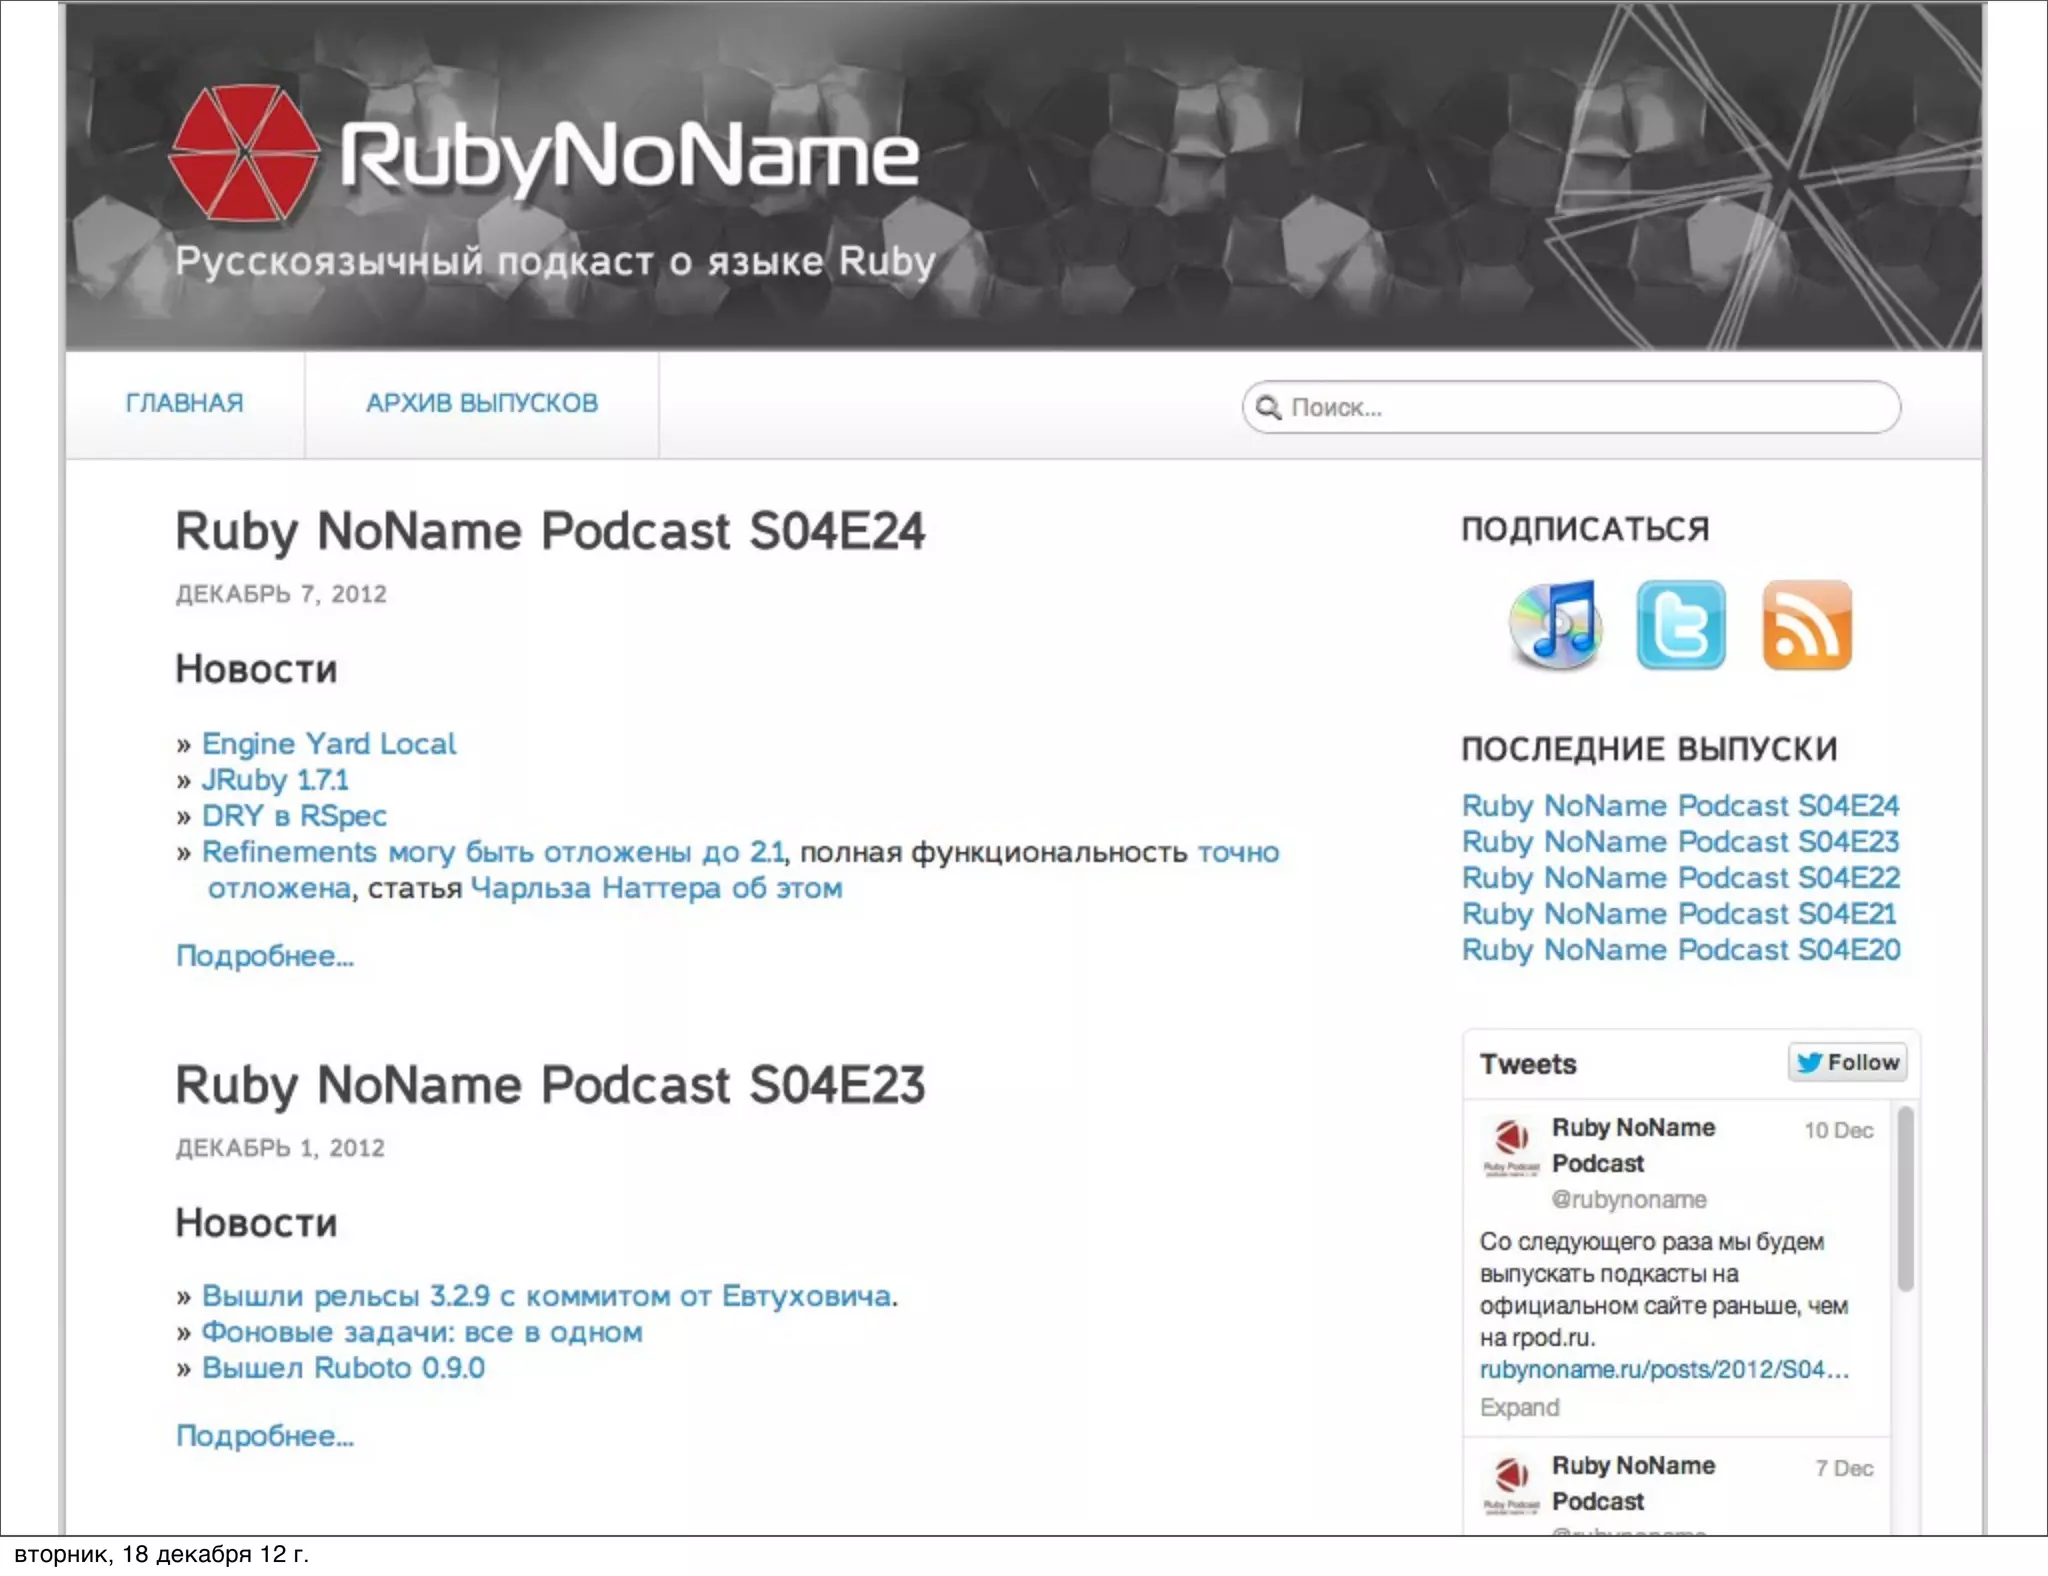Open the Engine Yard Local link

pos(328,744)
